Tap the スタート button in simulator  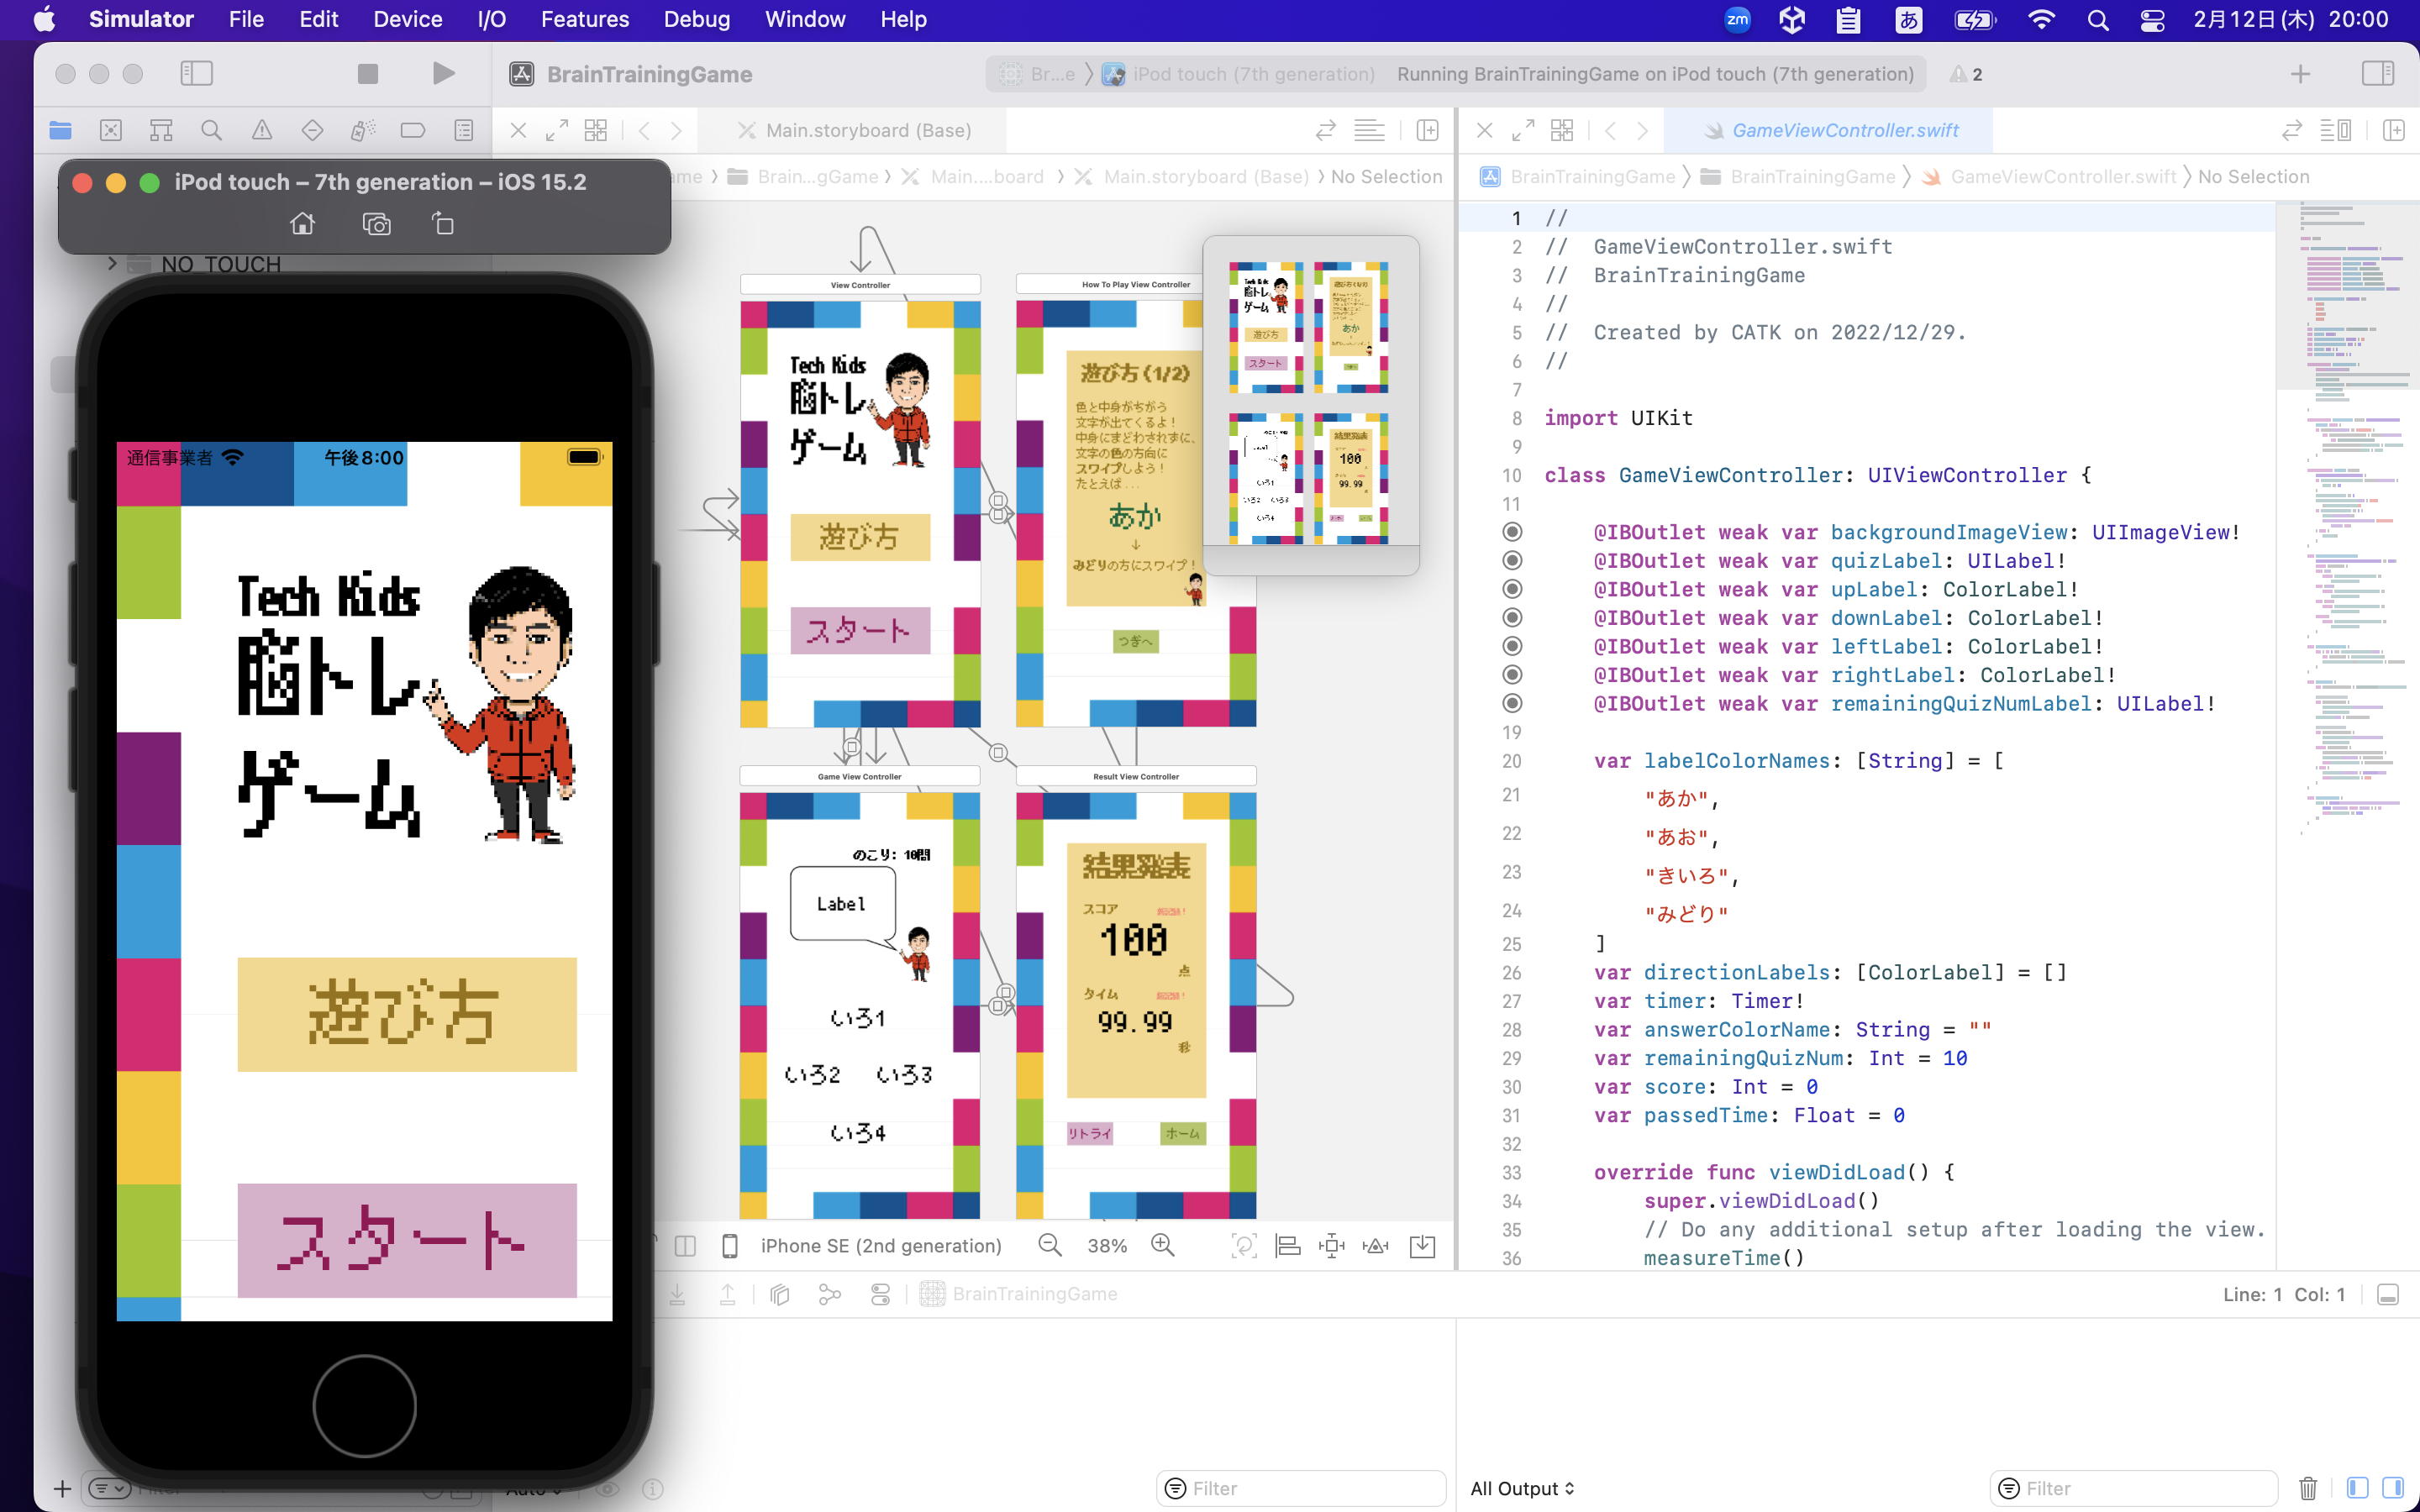click(407, 1240)
